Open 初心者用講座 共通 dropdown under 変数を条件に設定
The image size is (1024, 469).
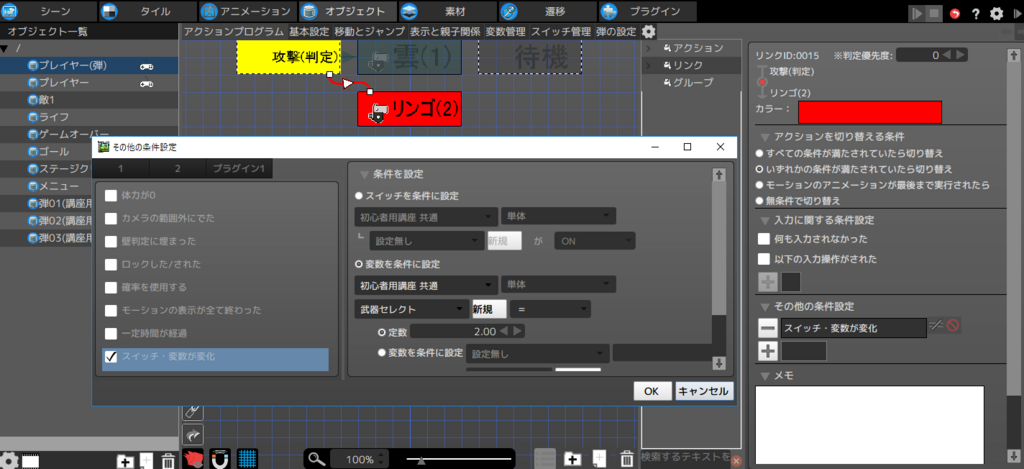(425, 285)
